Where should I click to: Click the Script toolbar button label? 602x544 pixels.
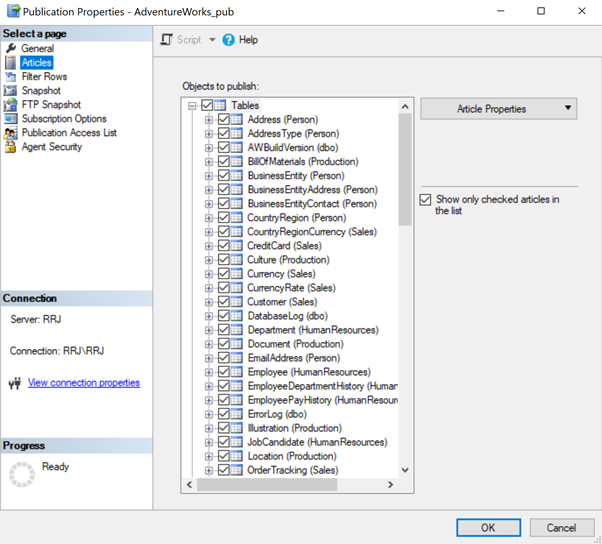point(189,40)
